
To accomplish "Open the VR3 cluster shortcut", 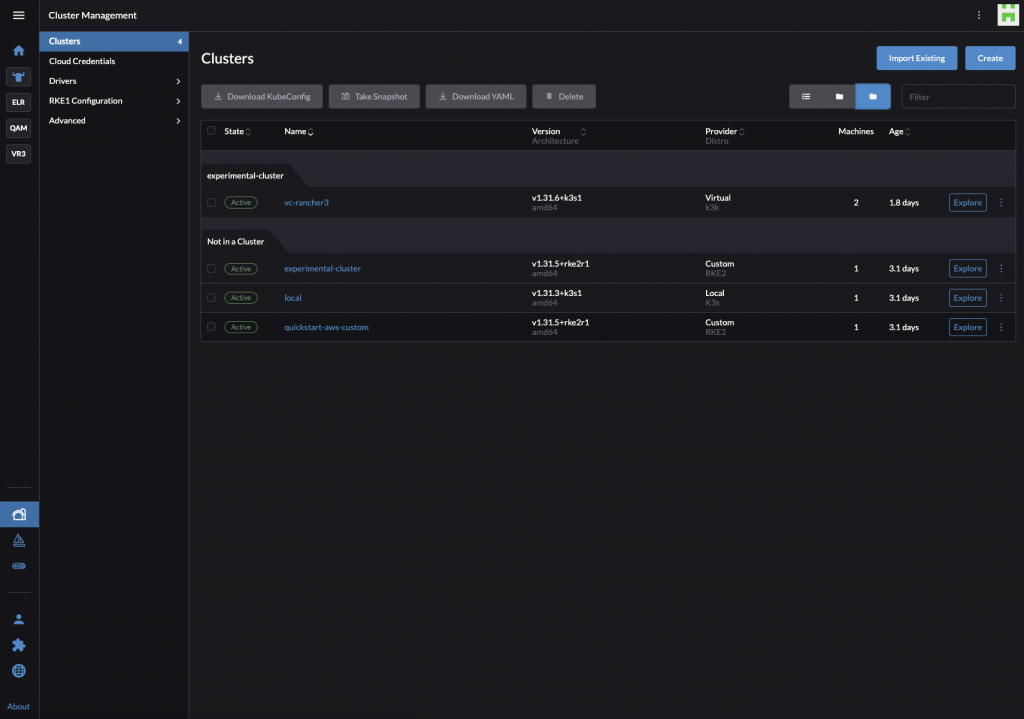I will (18, 153).
